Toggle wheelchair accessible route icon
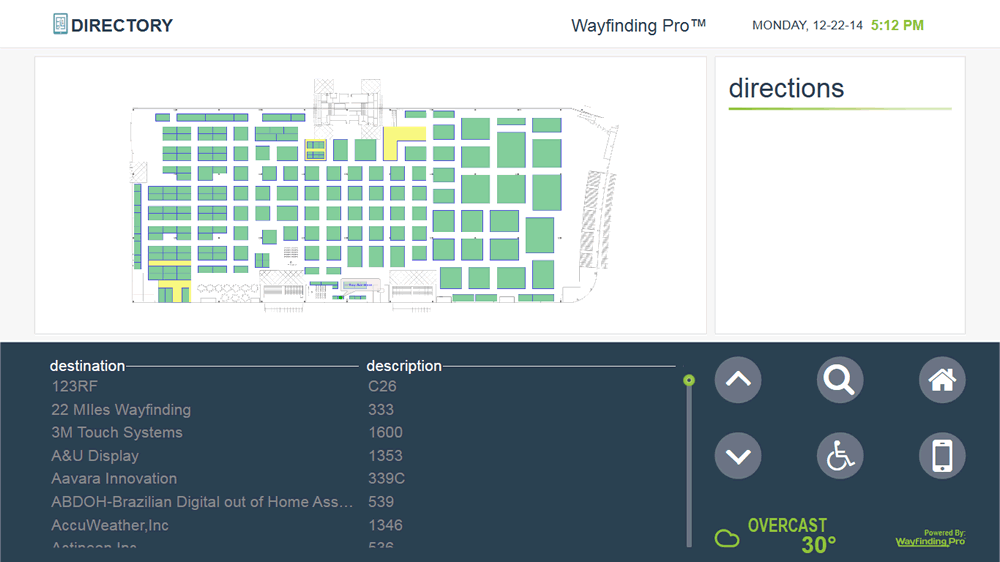The height and width of the screenshot is (562, 1000). click(x=840, y=457)
